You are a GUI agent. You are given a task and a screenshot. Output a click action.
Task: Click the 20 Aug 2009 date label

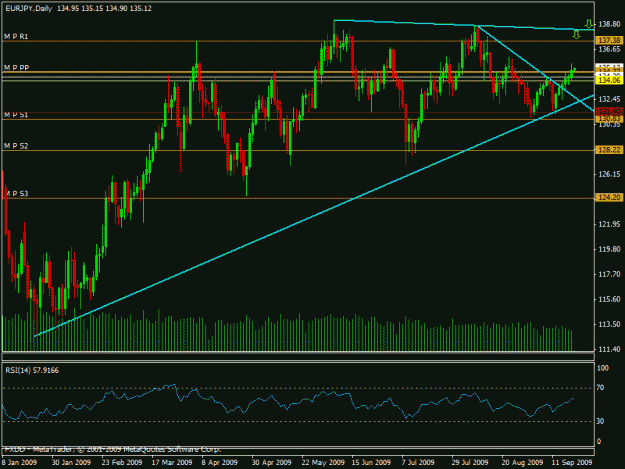tap(522, 462)
